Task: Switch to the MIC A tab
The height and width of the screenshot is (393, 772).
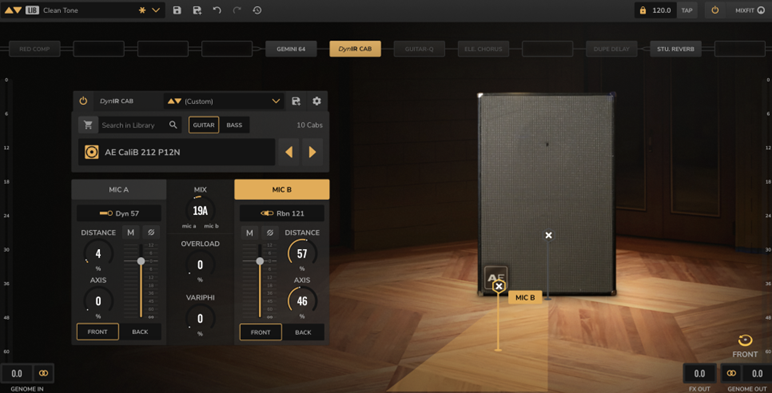Action: click(119, 190)
